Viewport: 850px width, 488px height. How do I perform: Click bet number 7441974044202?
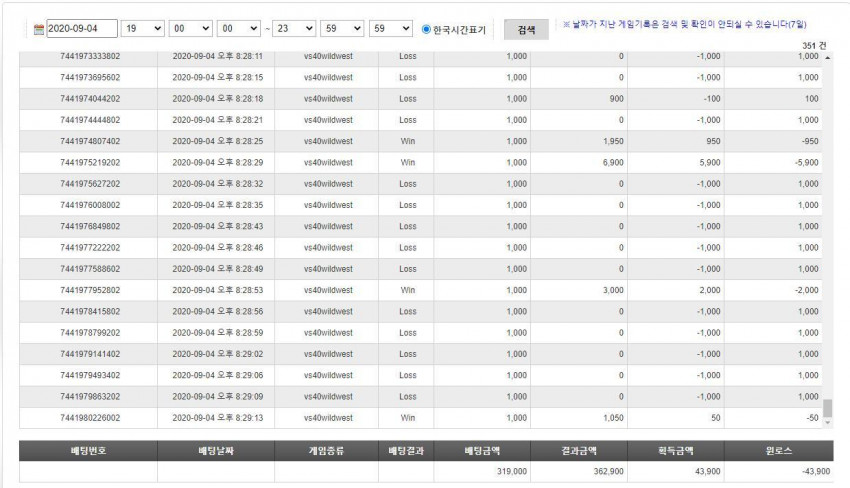tap(90, 99)
